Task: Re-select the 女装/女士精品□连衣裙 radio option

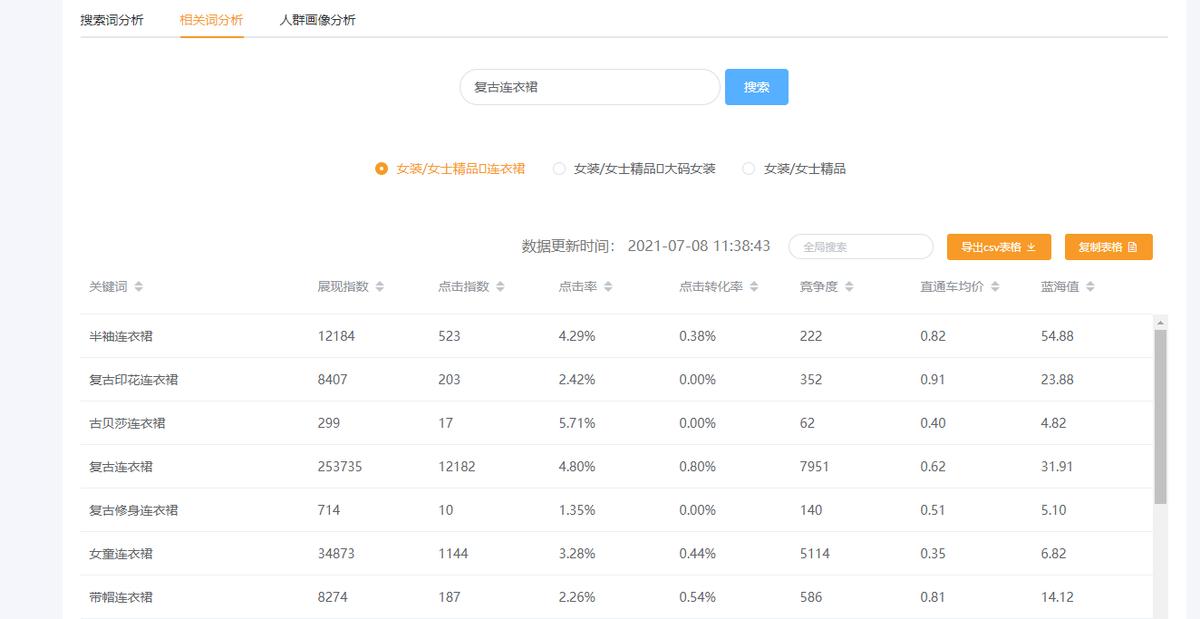Action: click(383, 168)
